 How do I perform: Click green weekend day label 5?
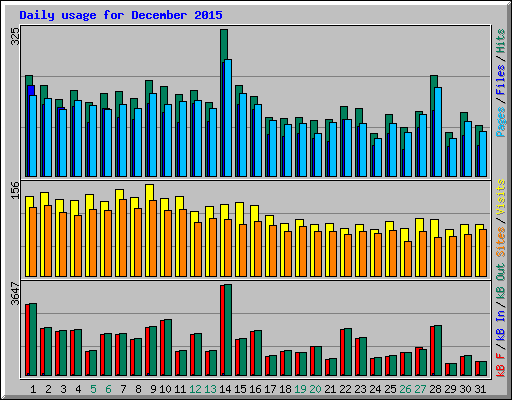point(93,389)
